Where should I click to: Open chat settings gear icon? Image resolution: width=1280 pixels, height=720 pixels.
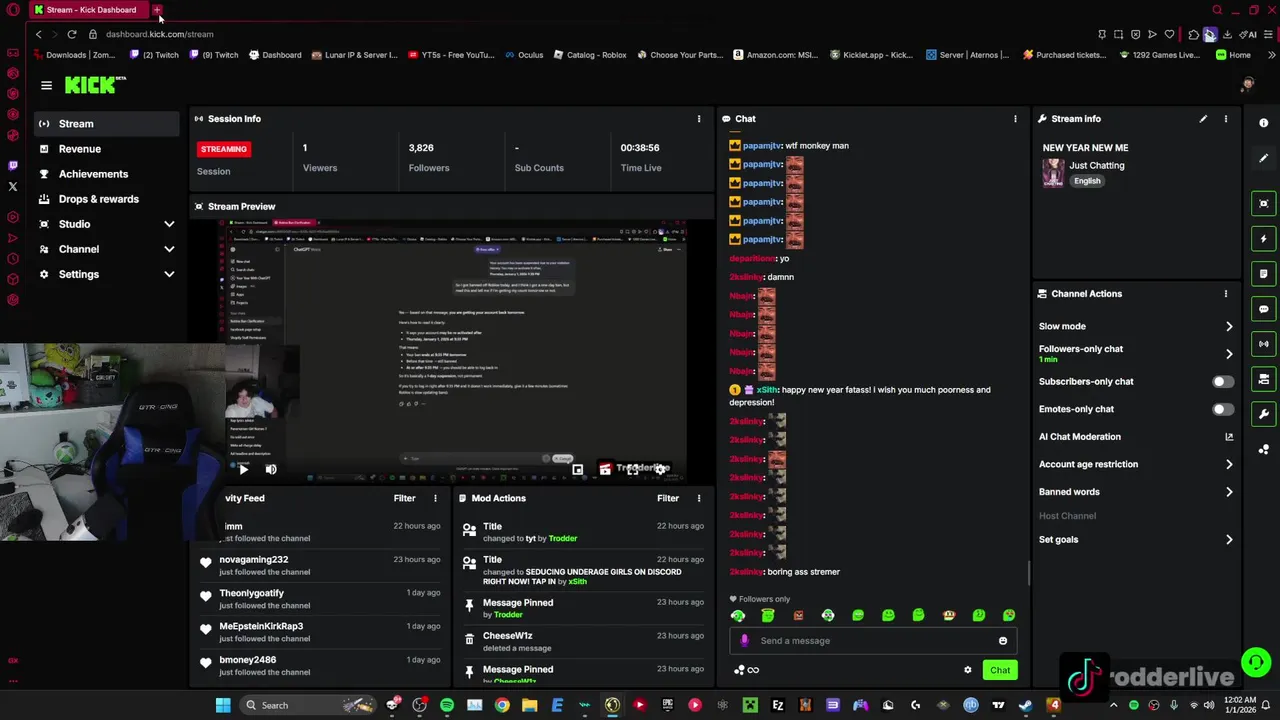[x=967, y=670]
